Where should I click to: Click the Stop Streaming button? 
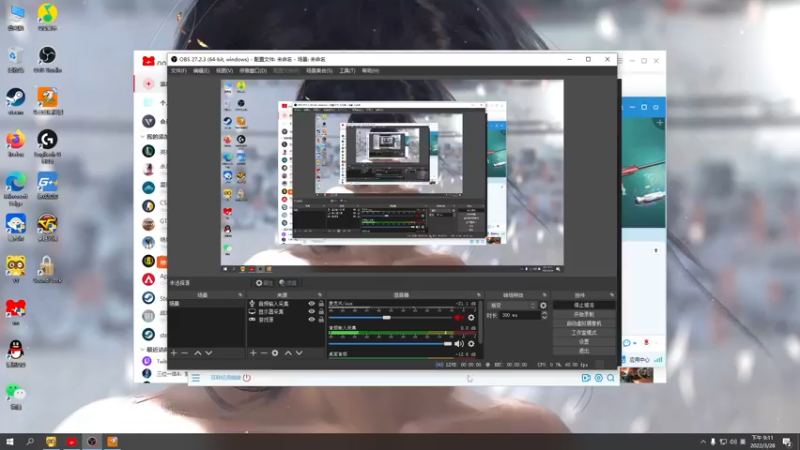tap(584, 305)
